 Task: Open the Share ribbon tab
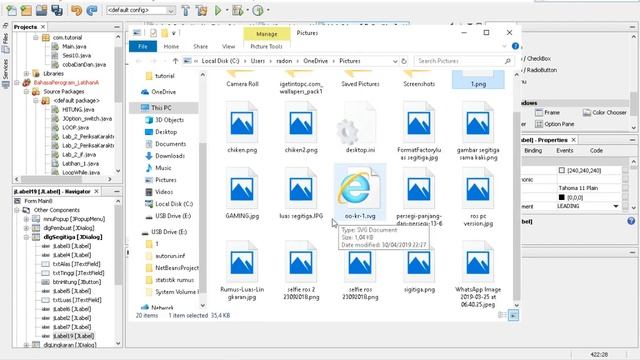click(200, 47)
